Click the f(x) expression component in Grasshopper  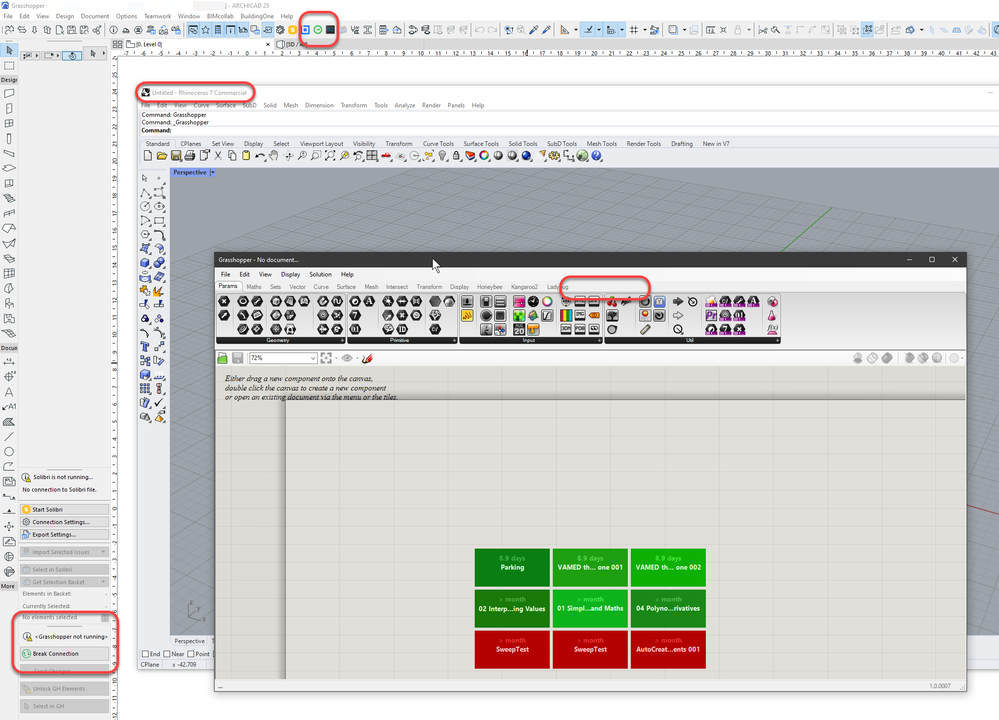pos(772,329)
